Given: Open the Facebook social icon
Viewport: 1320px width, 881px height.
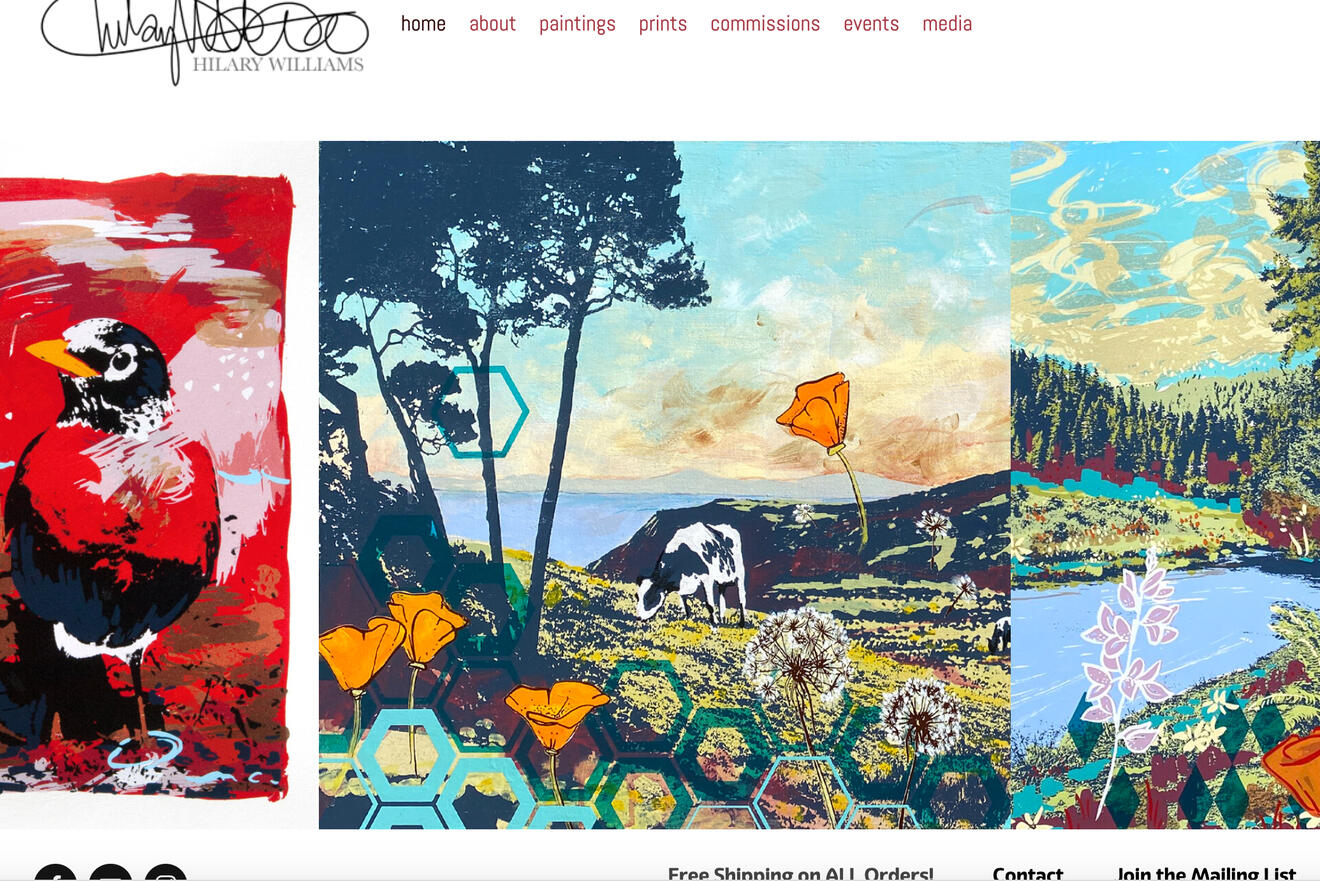Looking at the screenshot, I should (x=55, y=873).
